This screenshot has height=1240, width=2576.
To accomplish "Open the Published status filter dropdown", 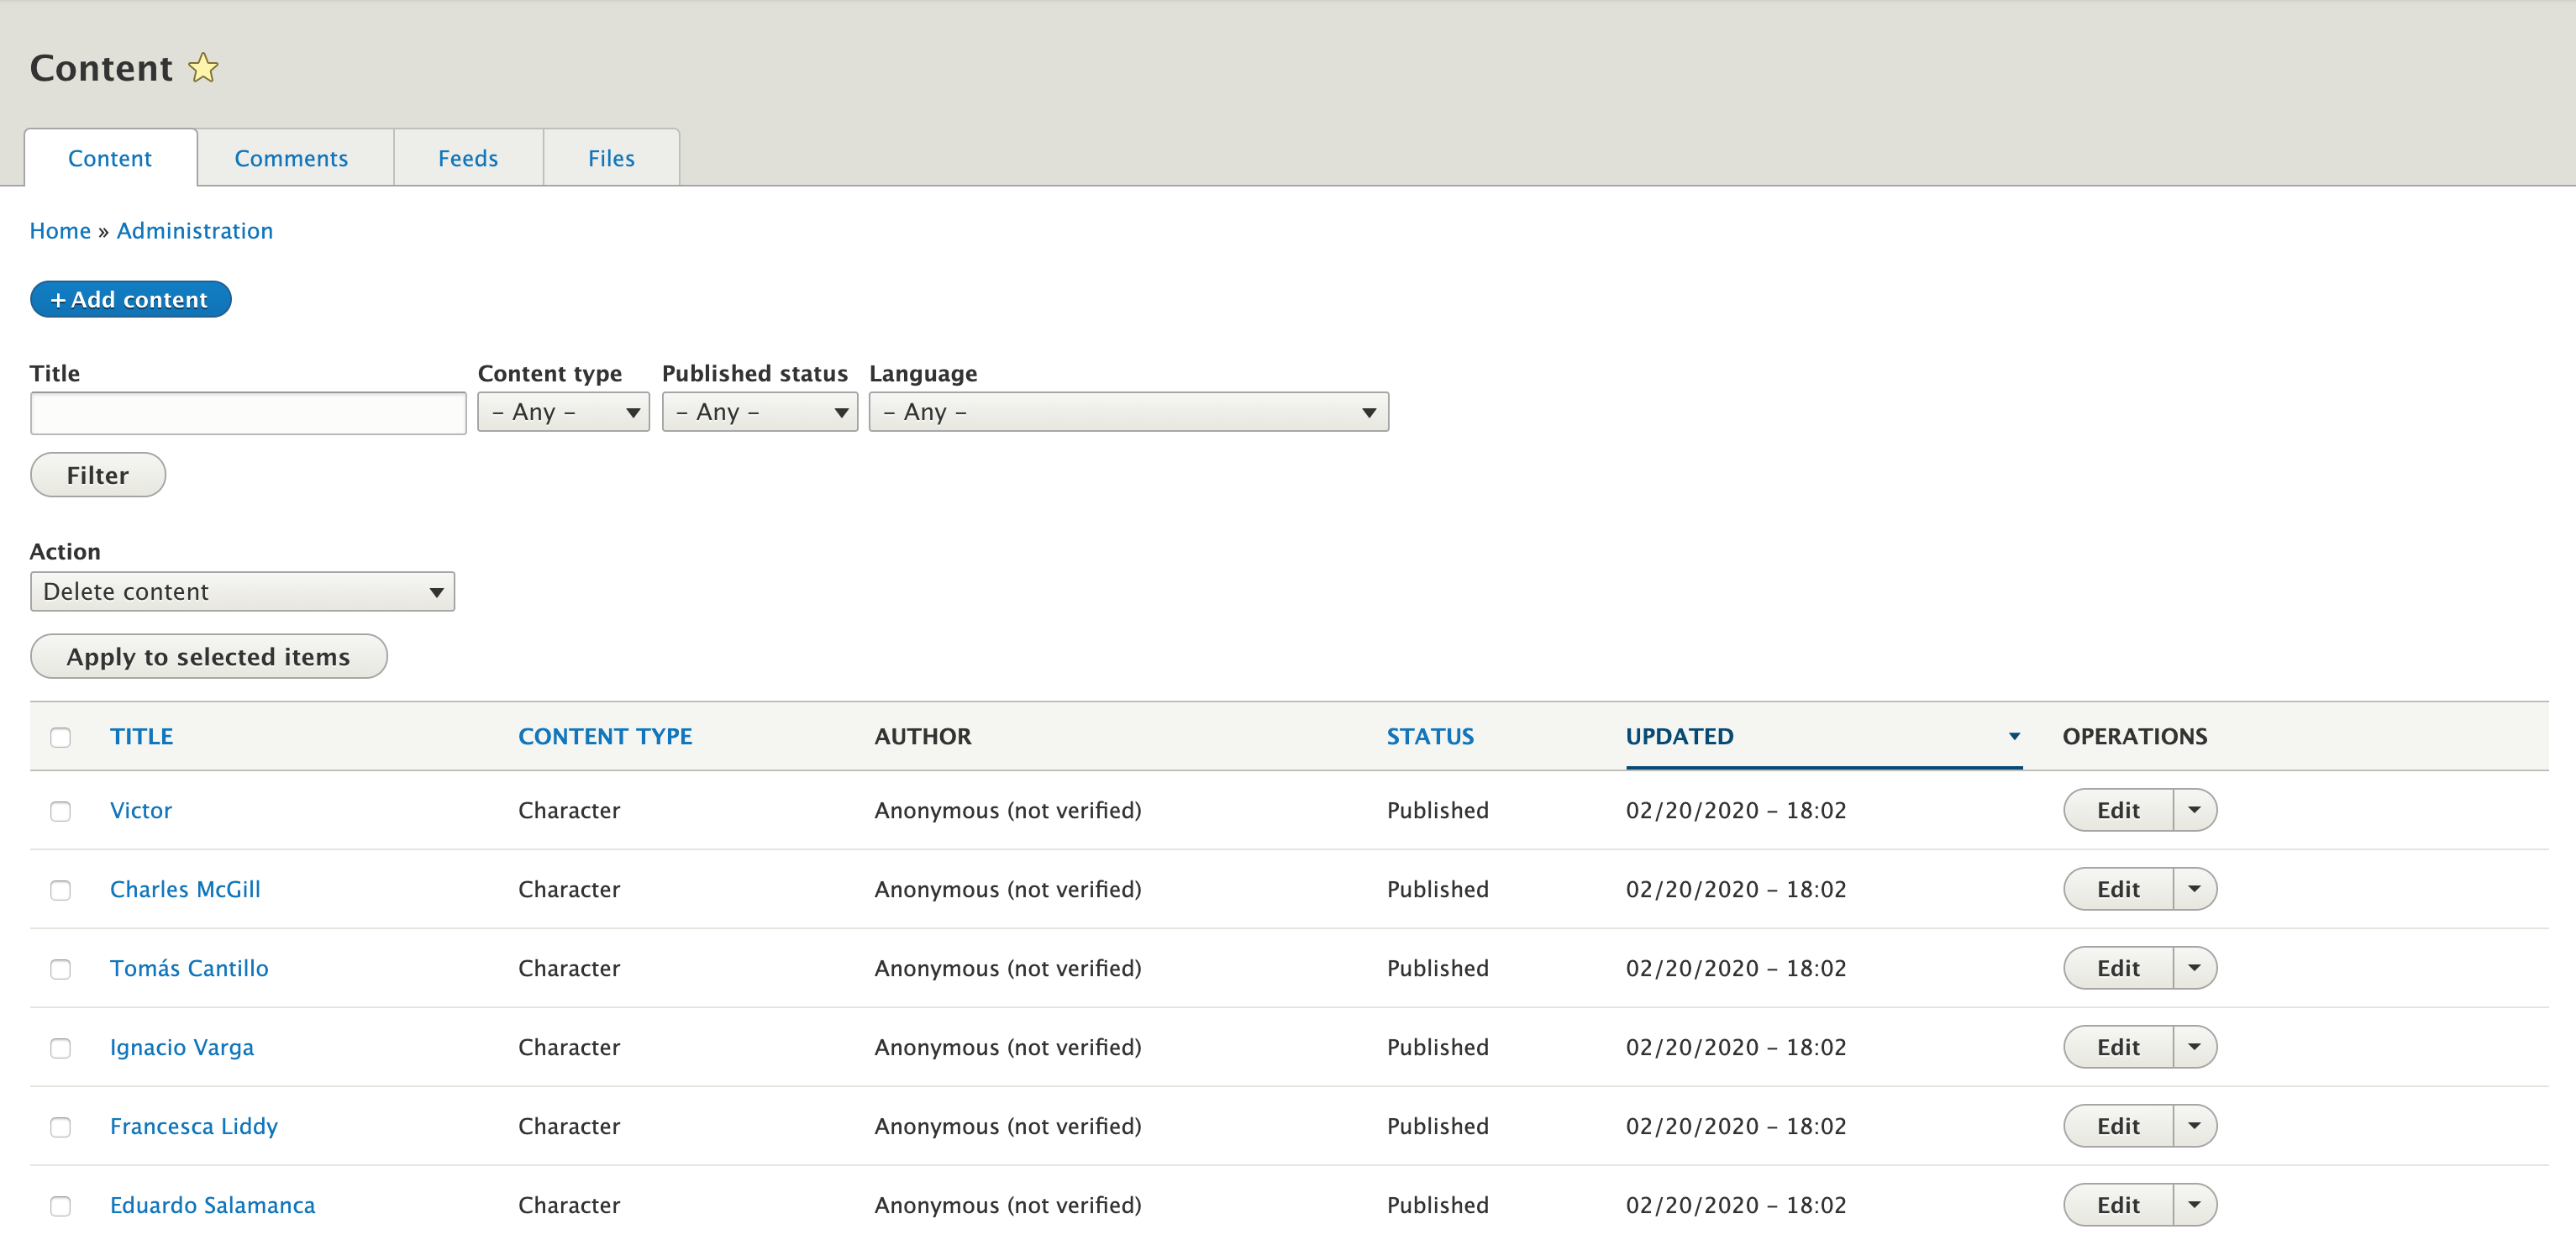I will click(x=759, y=412).
